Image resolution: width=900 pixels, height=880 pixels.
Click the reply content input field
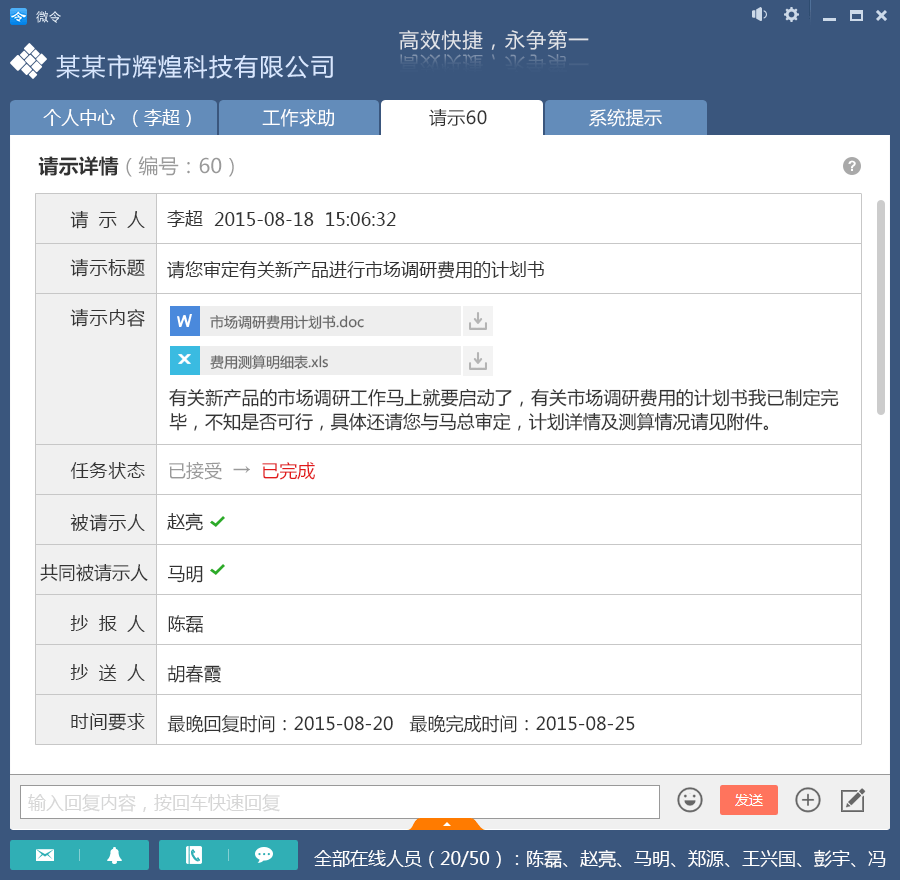coord(340,802)
